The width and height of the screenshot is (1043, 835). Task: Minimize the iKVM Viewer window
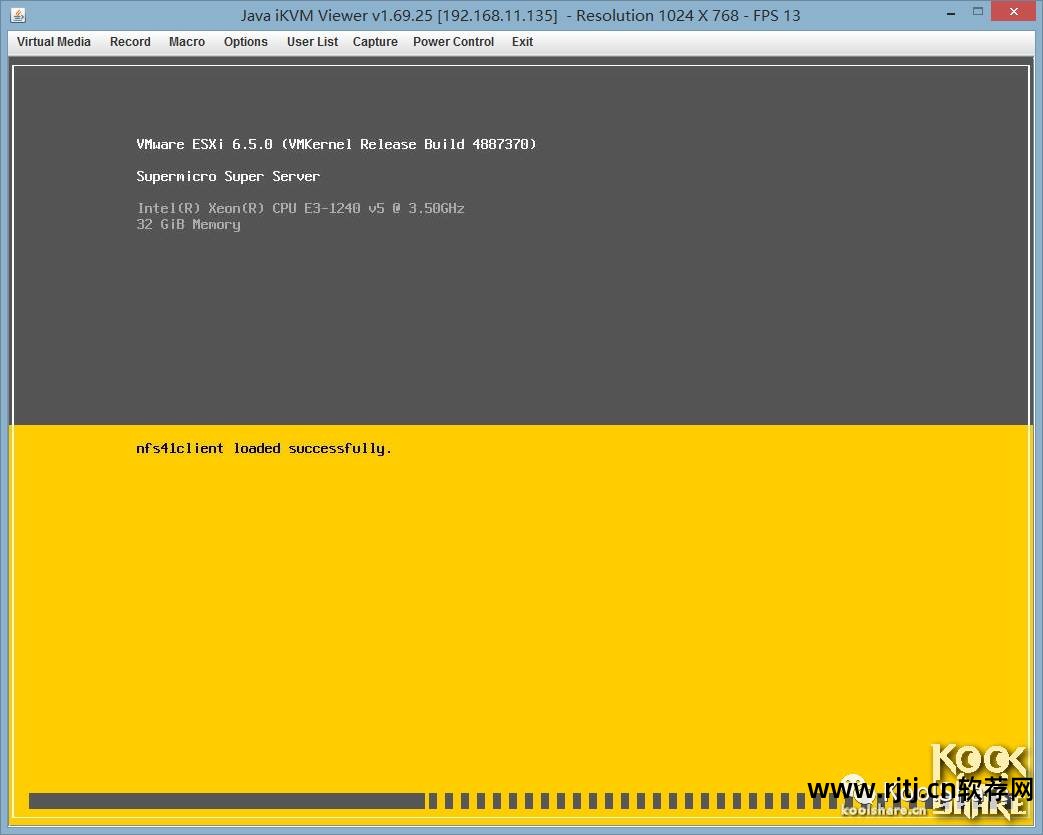(951, 13)
